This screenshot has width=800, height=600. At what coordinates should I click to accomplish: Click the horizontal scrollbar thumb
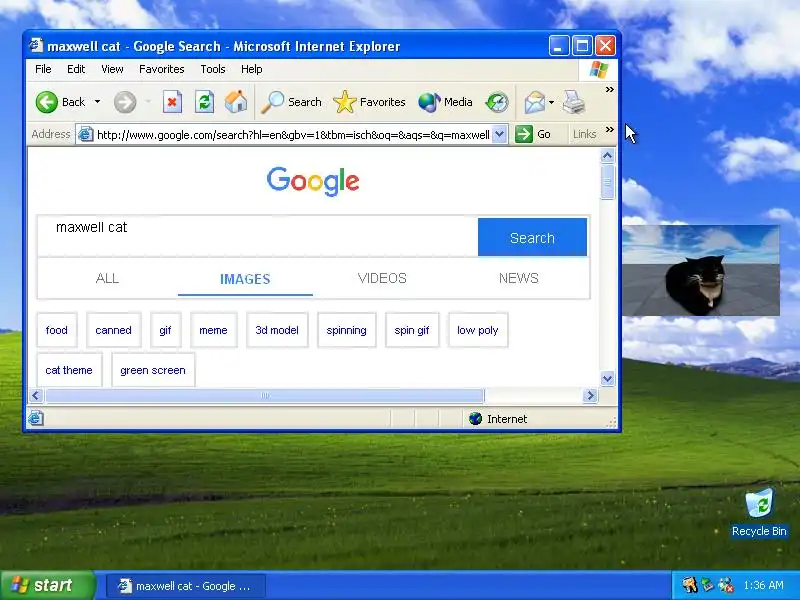pyautogui.click(x=265, y=395)
